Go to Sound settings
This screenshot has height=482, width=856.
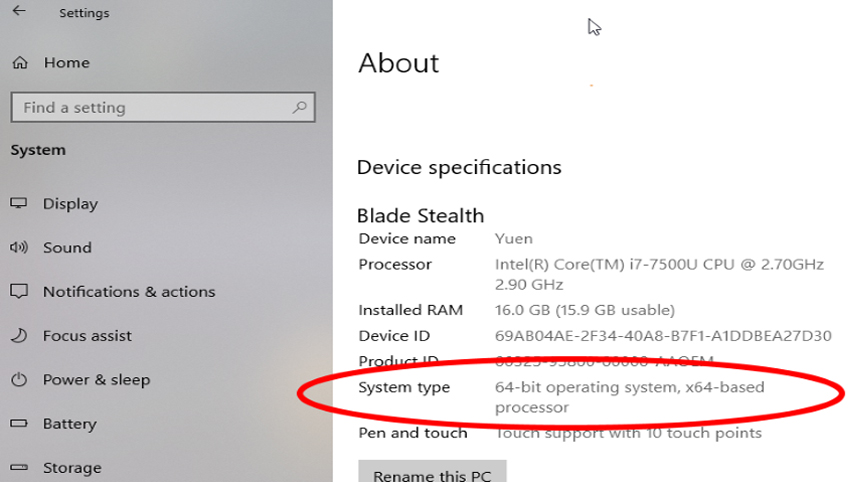point(67,248)
